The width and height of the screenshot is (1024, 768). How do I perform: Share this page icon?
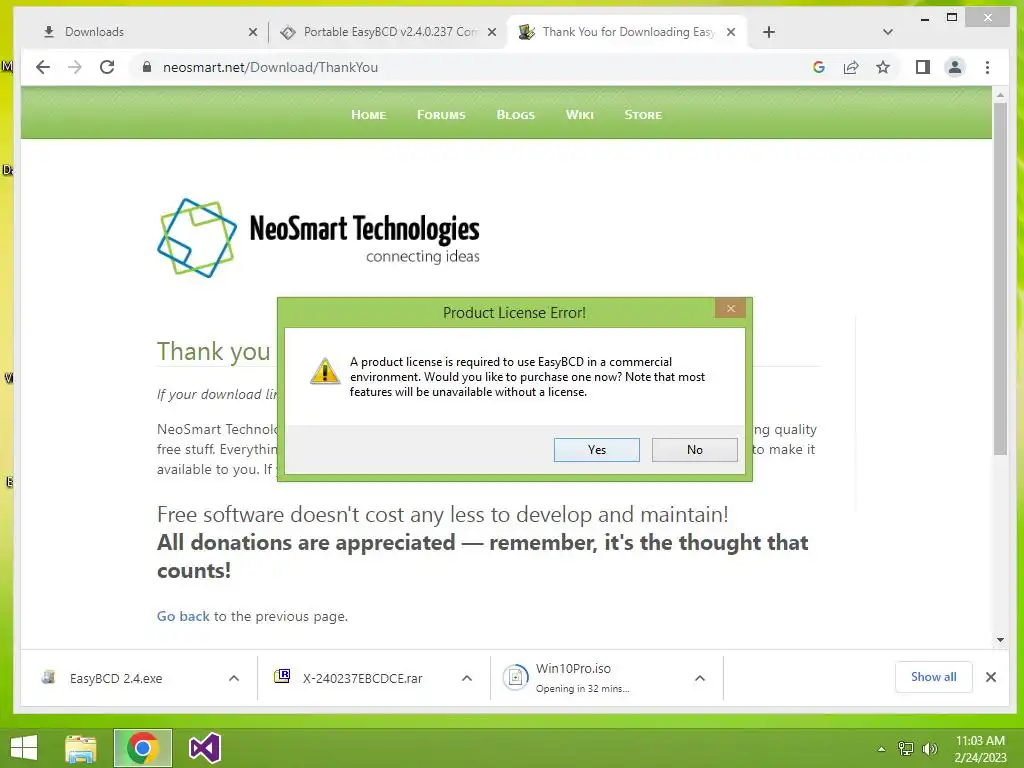point(851,67)
